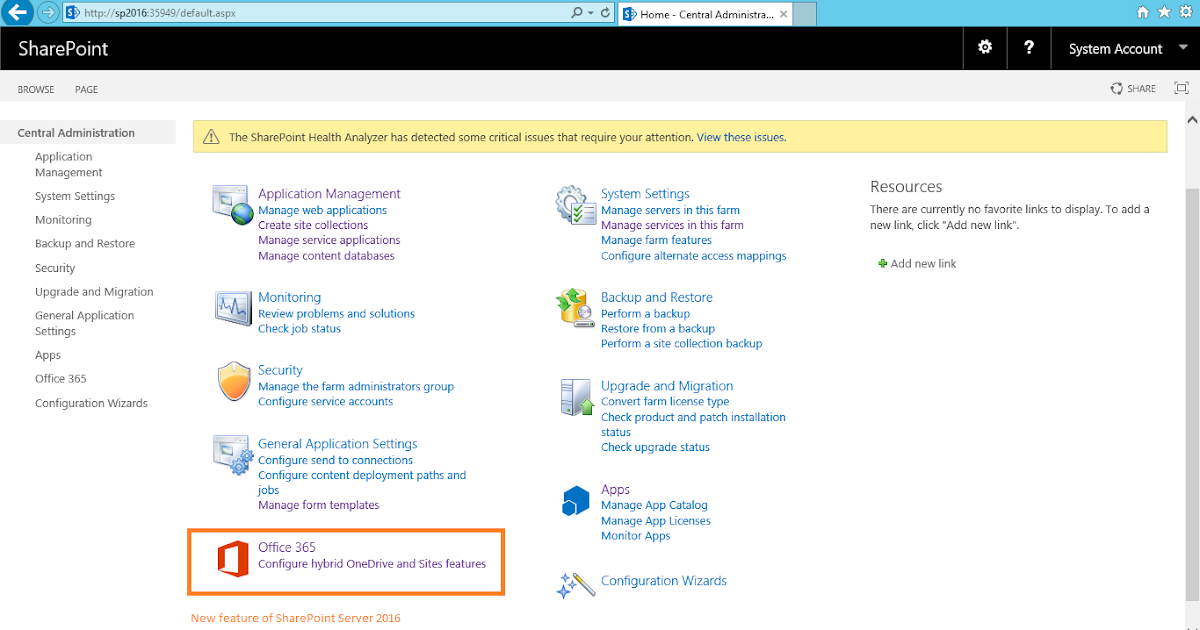The height and width of the screenshot is (630, 1200).
Task: Click the Monitoring graph icon
Action: coord(233,306)
